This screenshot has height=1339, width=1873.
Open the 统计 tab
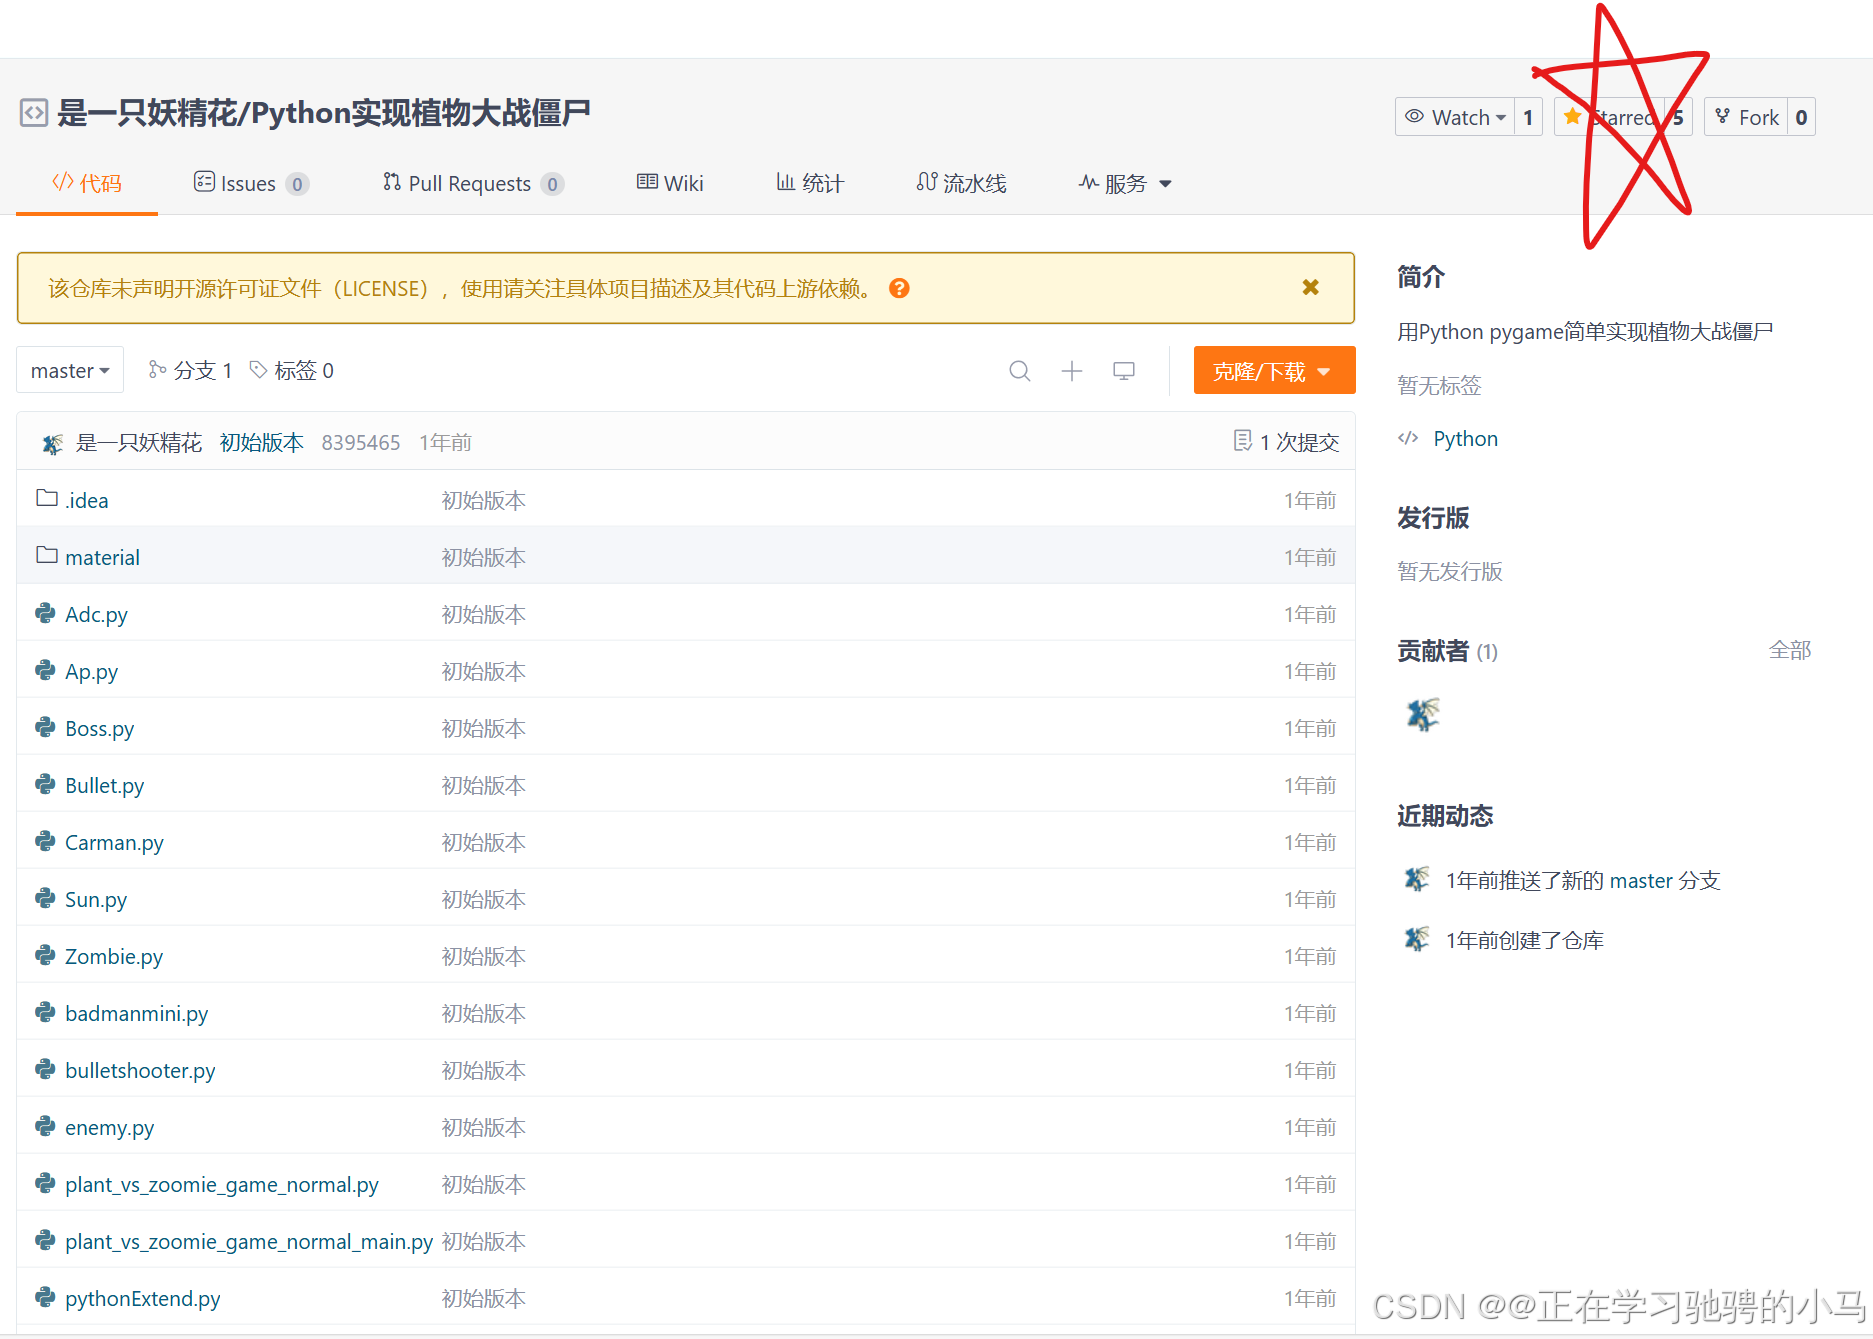[x=810, y=183]
